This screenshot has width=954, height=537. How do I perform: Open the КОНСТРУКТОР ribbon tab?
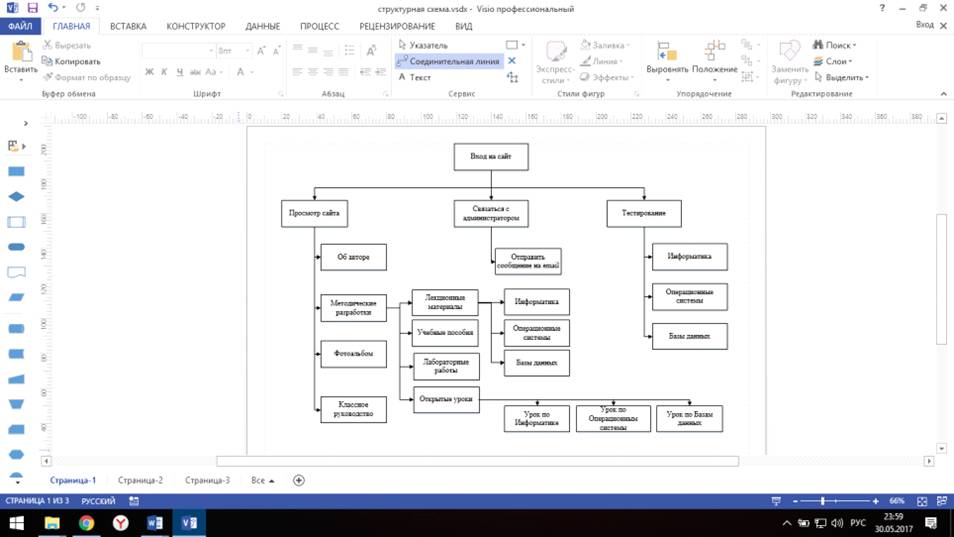tap(196, 26)
